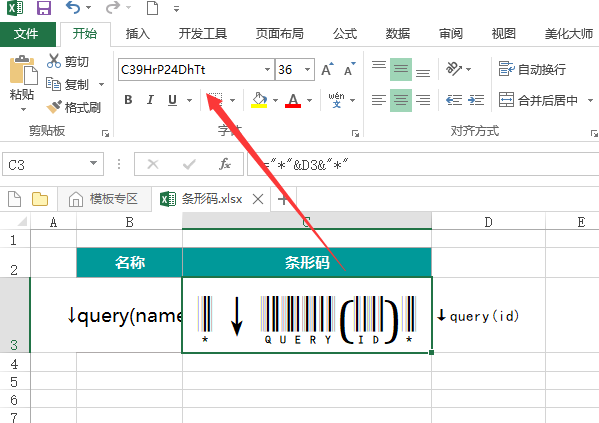Click 剪切 cut button
Viewport: 599px width, 423px height.
68,61
